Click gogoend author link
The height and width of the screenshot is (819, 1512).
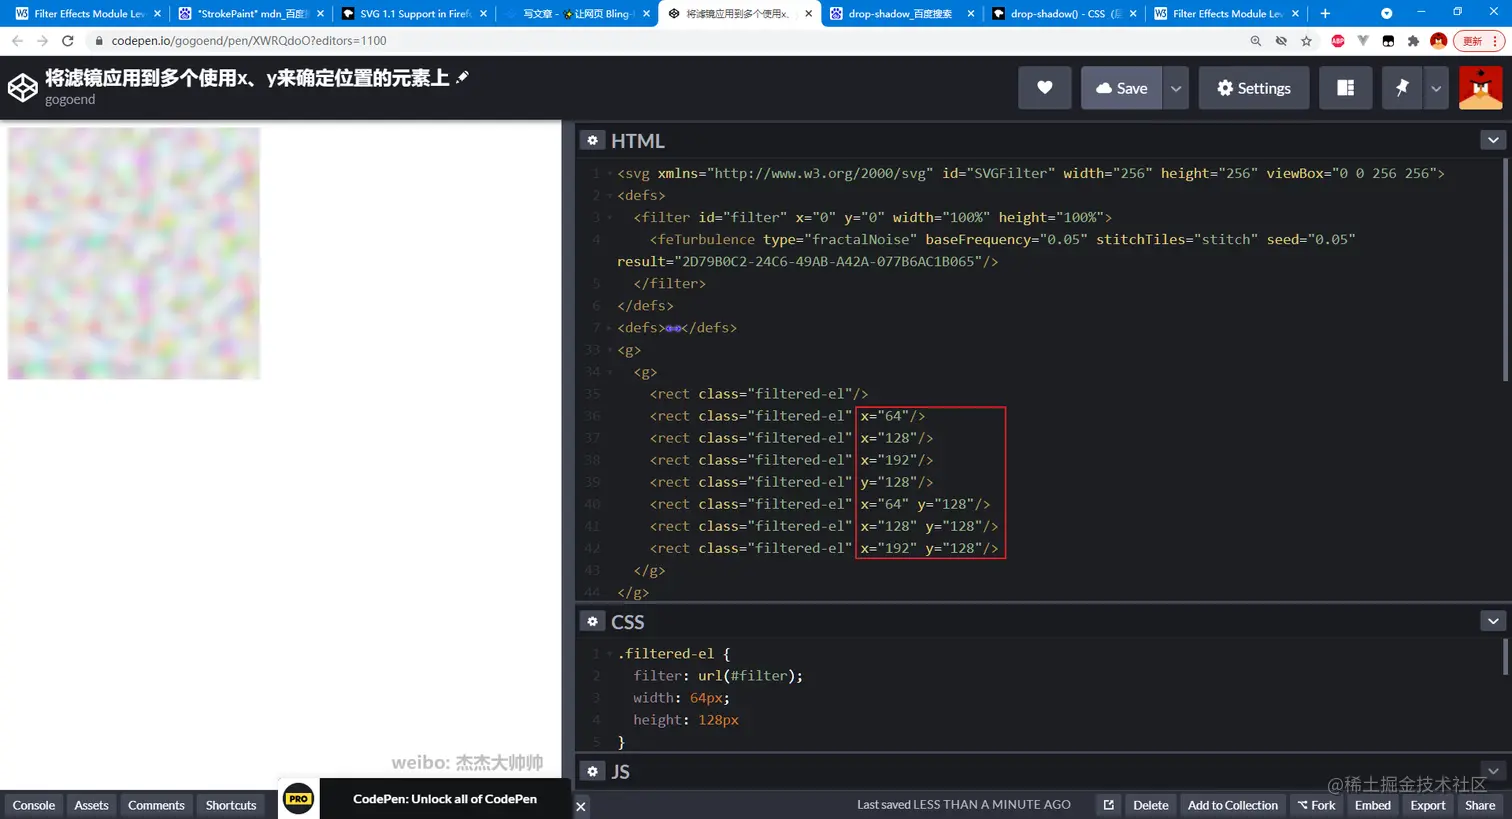point(70,99)
